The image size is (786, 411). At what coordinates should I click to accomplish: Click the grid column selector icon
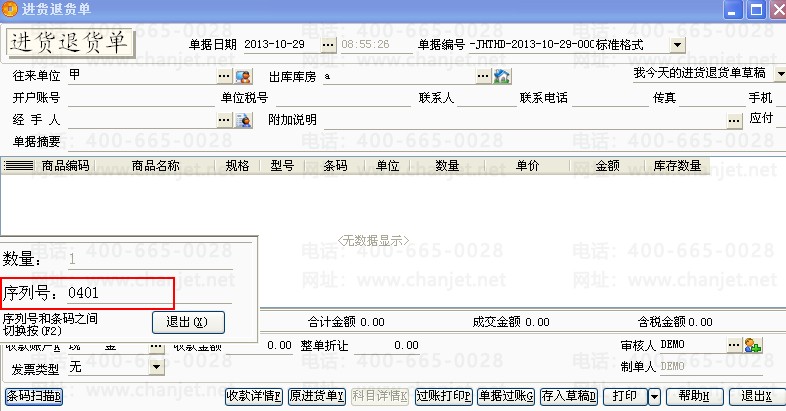coord(19,166)
